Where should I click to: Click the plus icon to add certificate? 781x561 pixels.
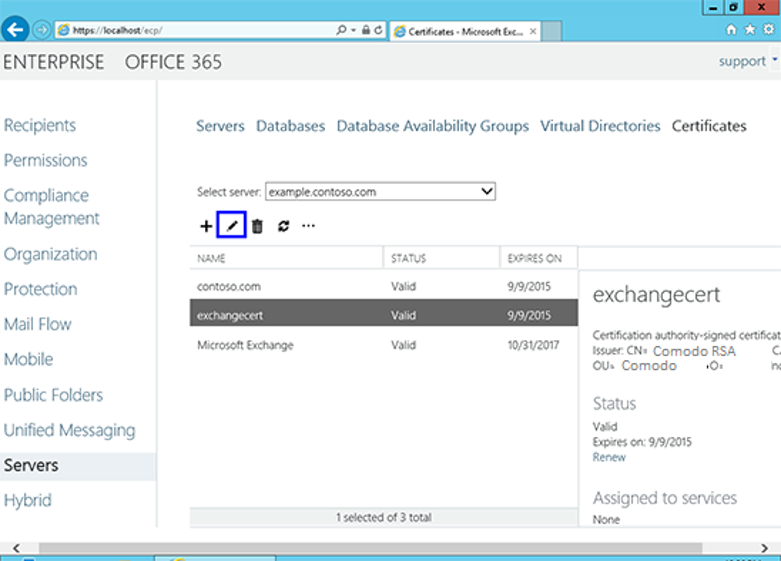(x=206, y=227)
